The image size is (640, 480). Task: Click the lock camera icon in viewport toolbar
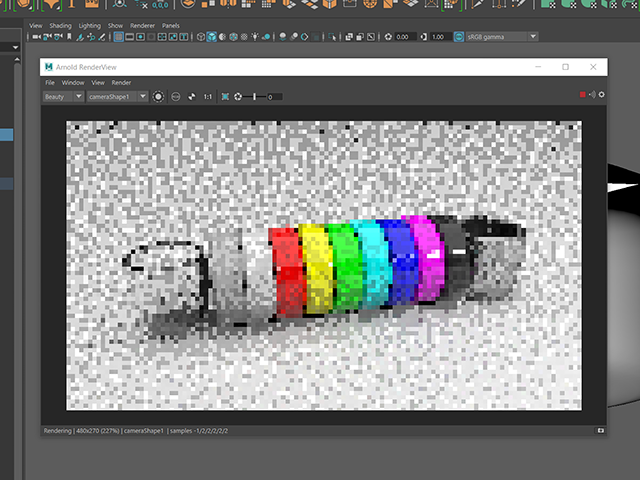point(47,37)
